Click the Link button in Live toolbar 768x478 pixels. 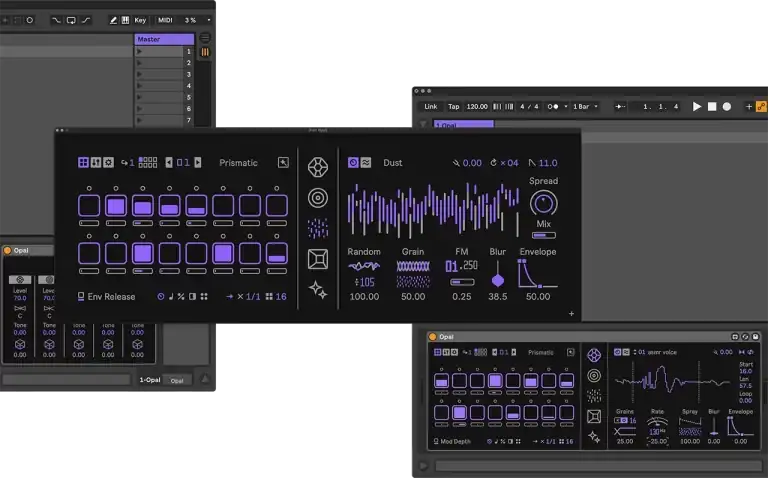431,106
